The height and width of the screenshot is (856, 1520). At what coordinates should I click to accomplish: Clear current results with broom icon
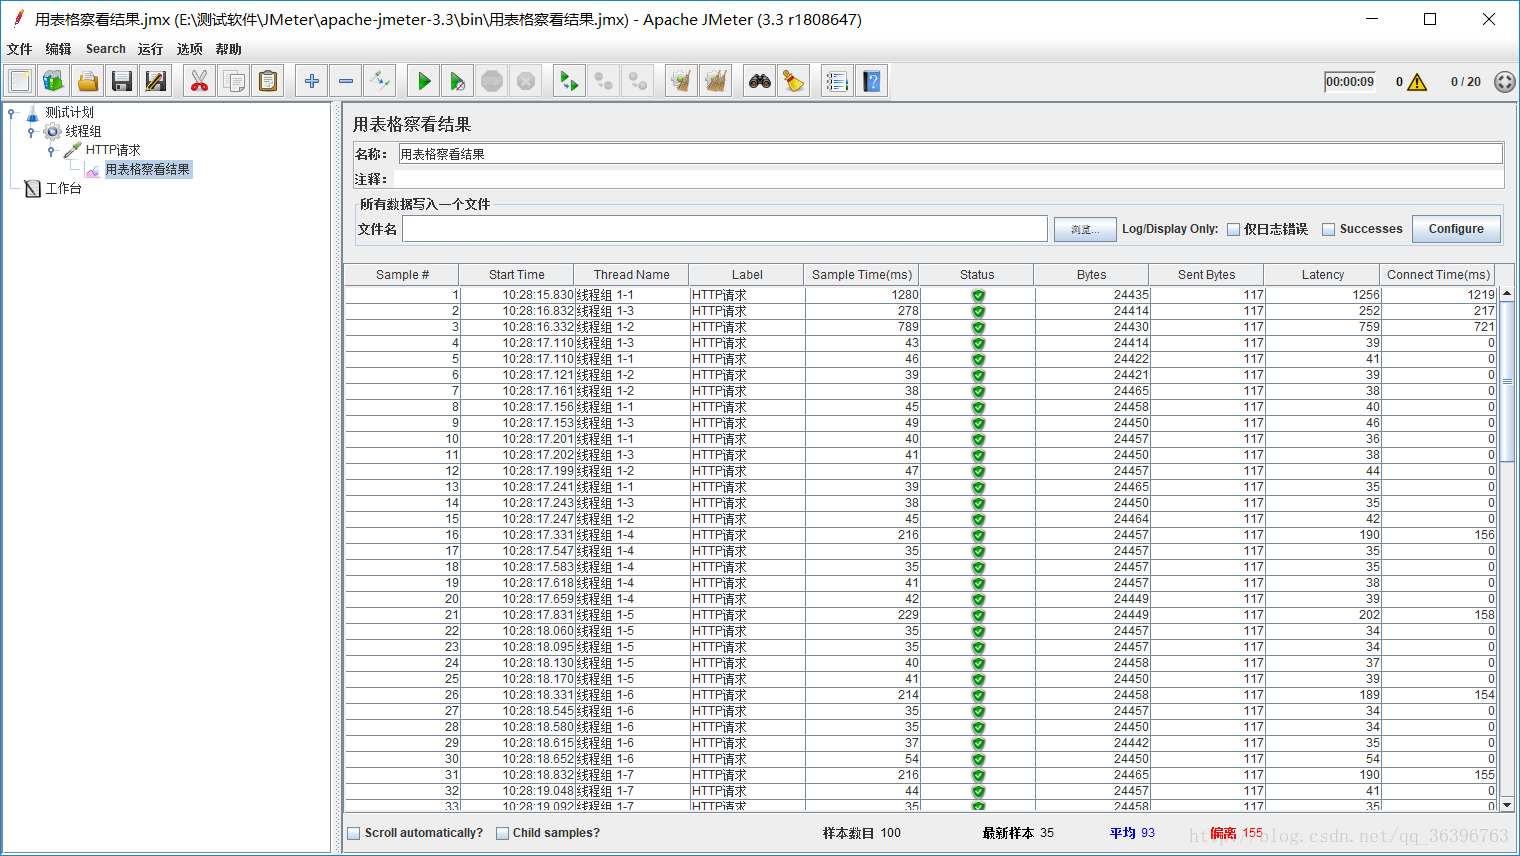pos(682,81)
